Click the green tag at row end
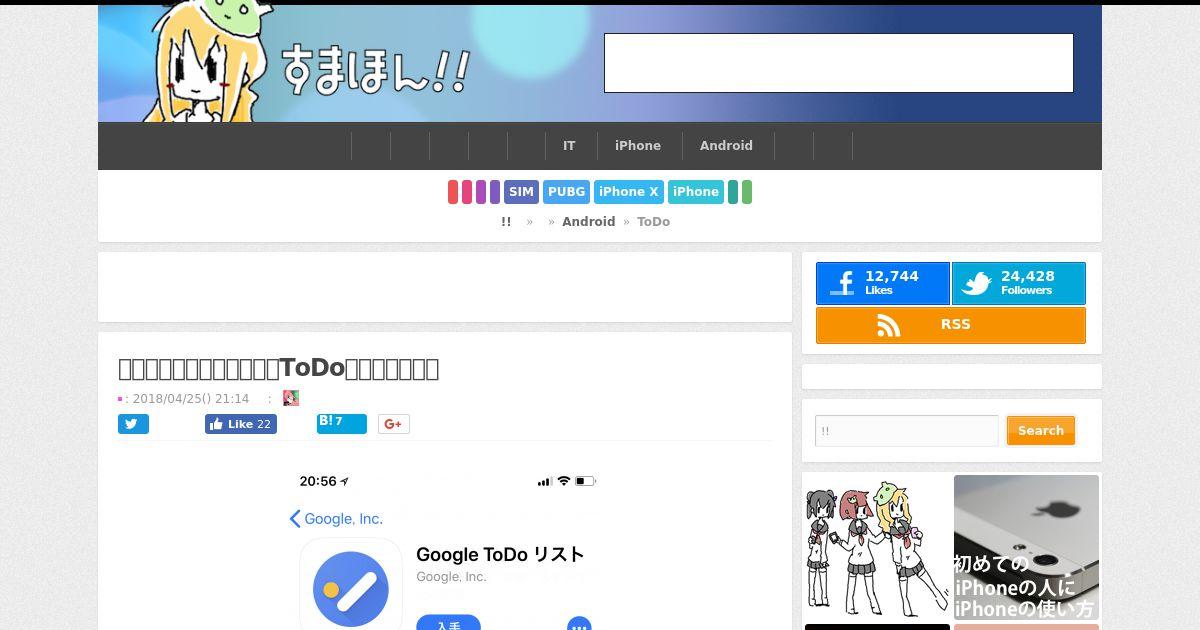This screenshot has height=630, width=1200. click(747, 192)
